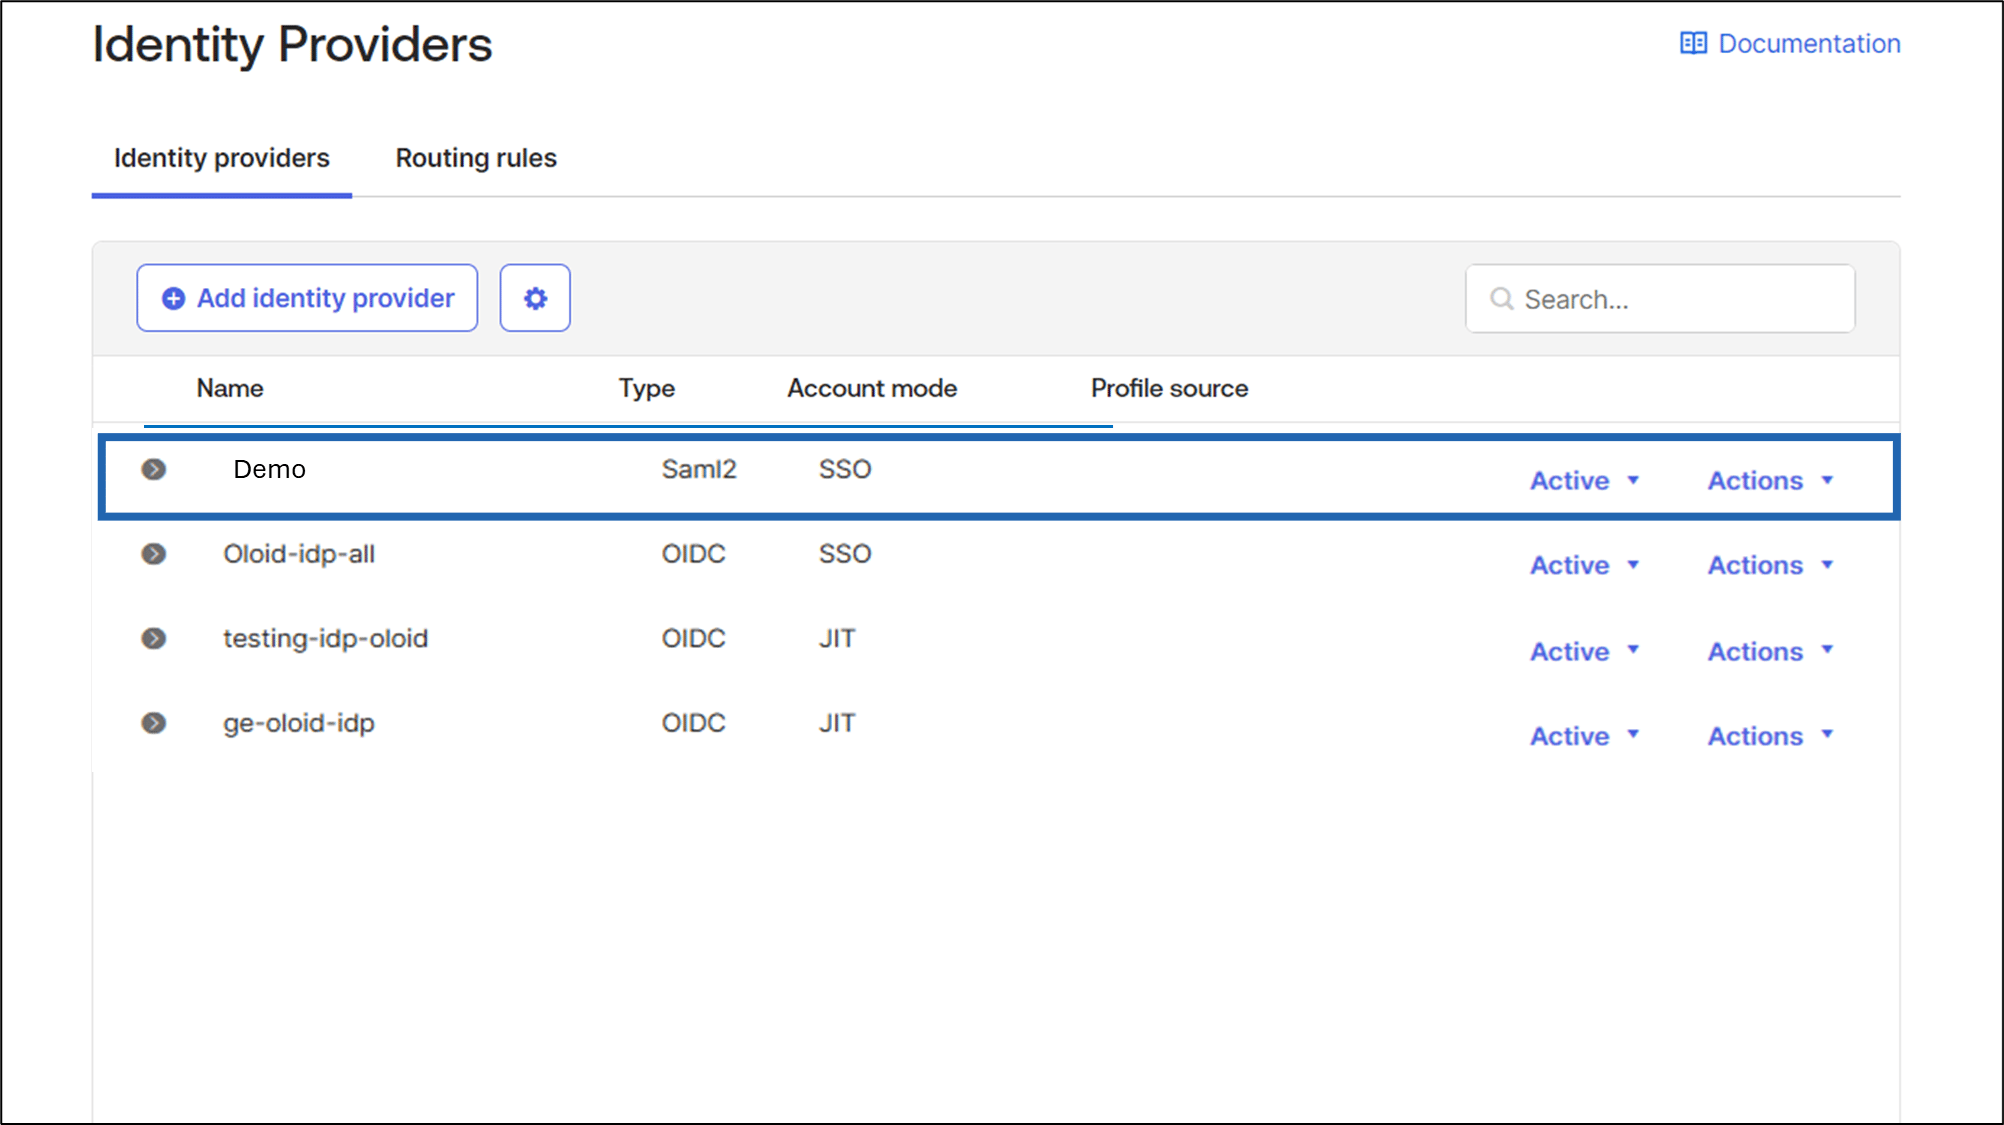The width and height of the screenshot is (2004, 1125).
Task: Expand the Demo row chevron
Action: pyautogui.click(x=153, y=469)
